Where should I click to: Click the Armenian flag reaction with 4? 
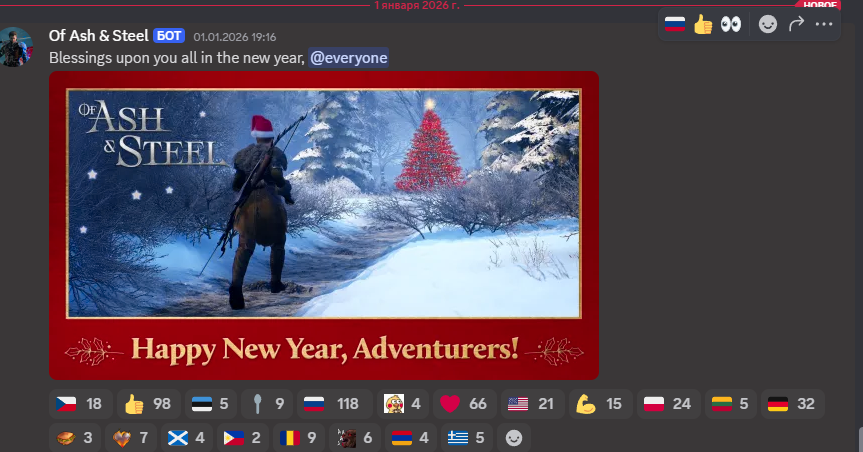point(411,438)
